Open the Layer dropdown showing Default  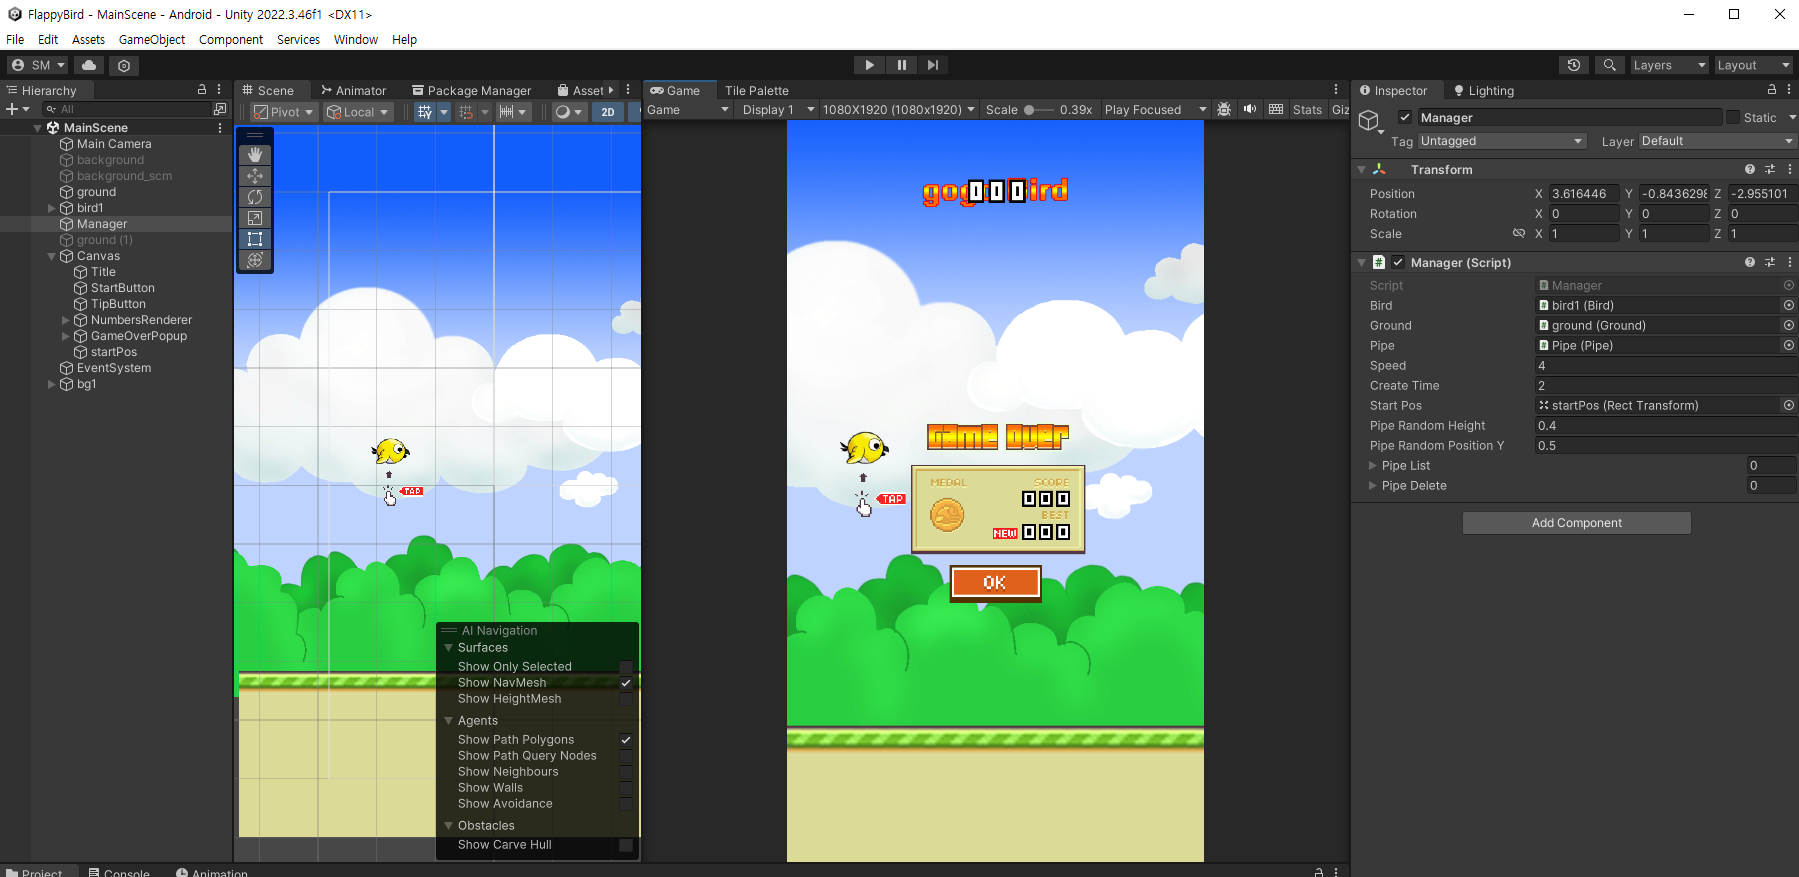[x=1717, y=141]
